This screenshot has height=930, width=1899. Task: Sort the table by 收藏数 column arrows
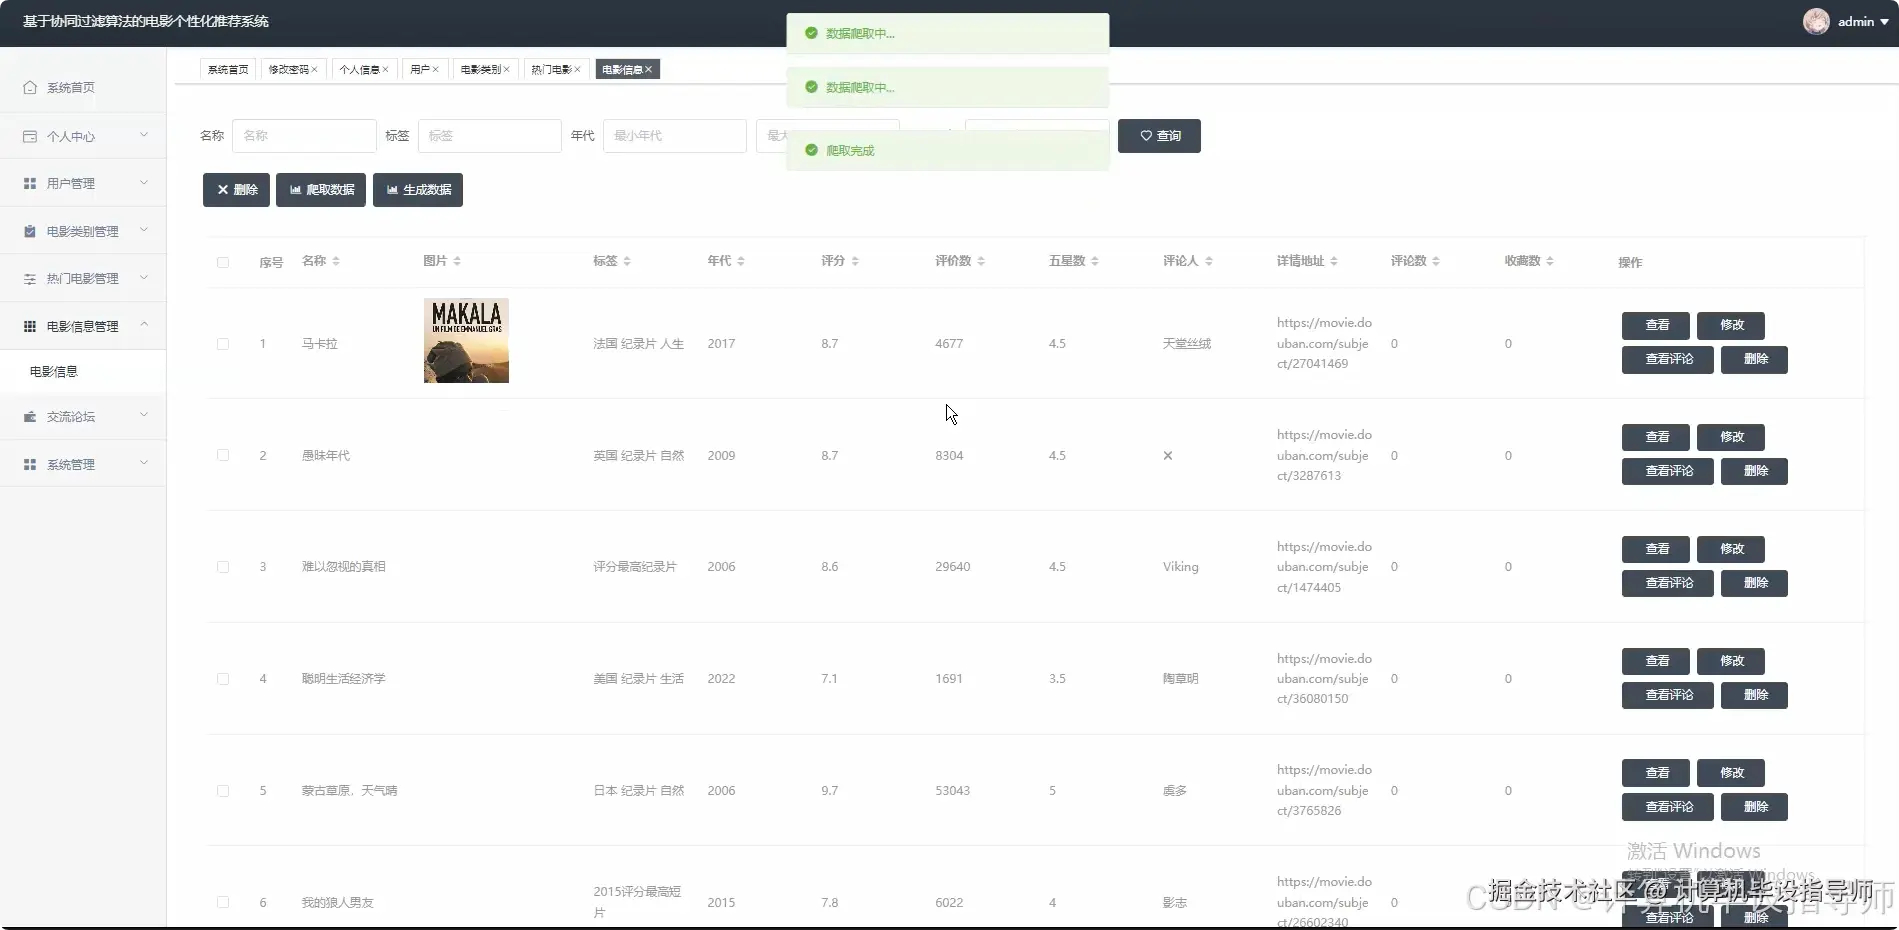(1550, 261)
